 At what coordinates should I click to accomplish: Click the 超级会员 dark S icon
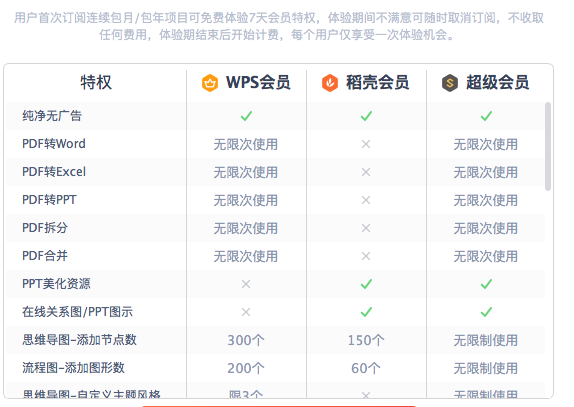450,83
